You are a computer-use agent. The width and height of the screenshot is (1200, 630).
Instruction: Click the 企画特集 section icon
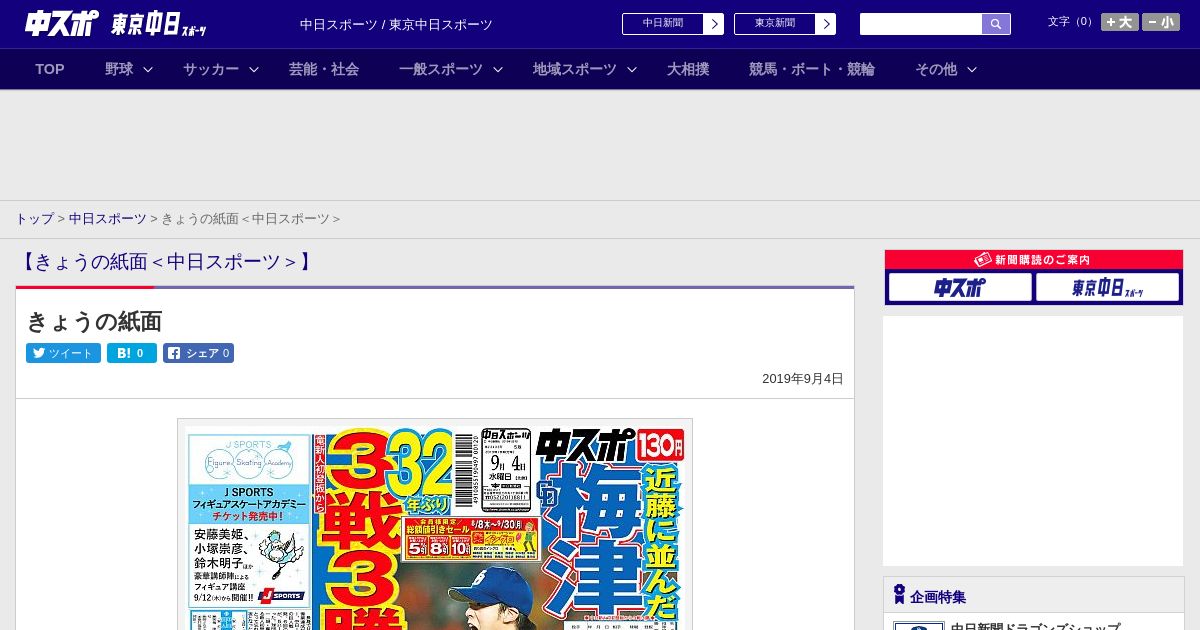[x=899, y=595]
